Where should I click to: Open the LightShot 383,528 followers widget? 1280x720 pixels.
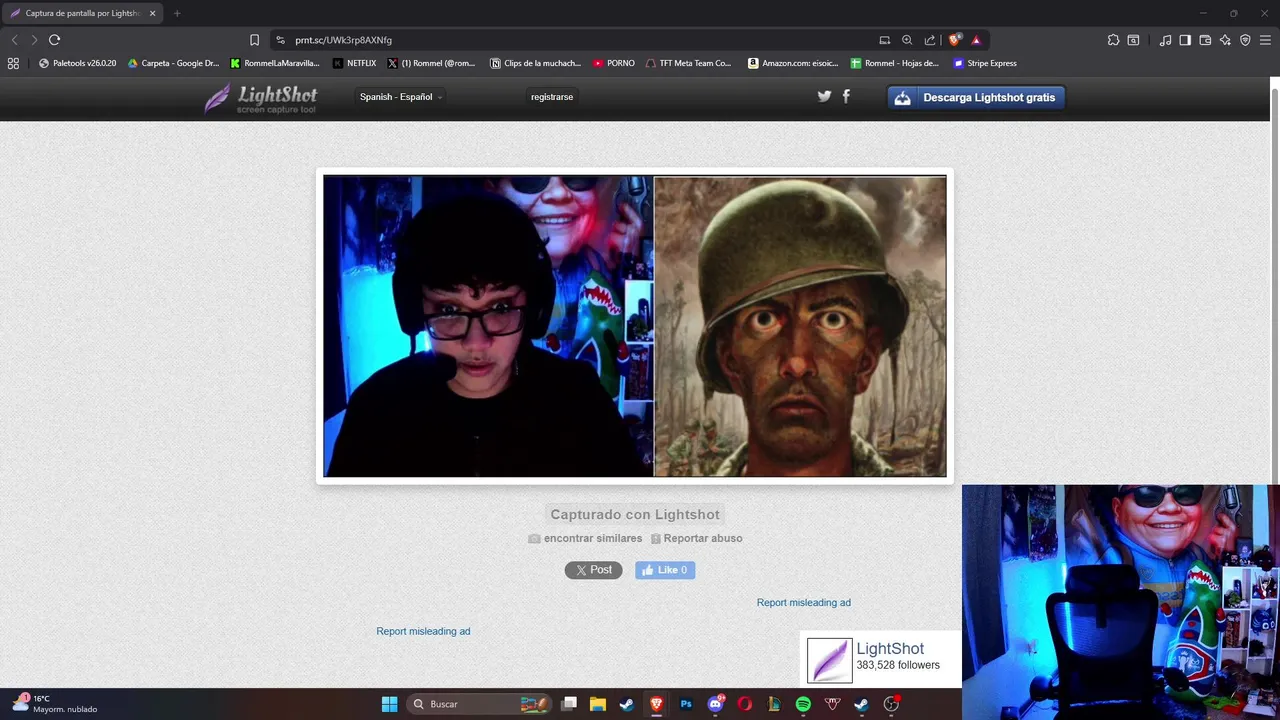(880, 659)
